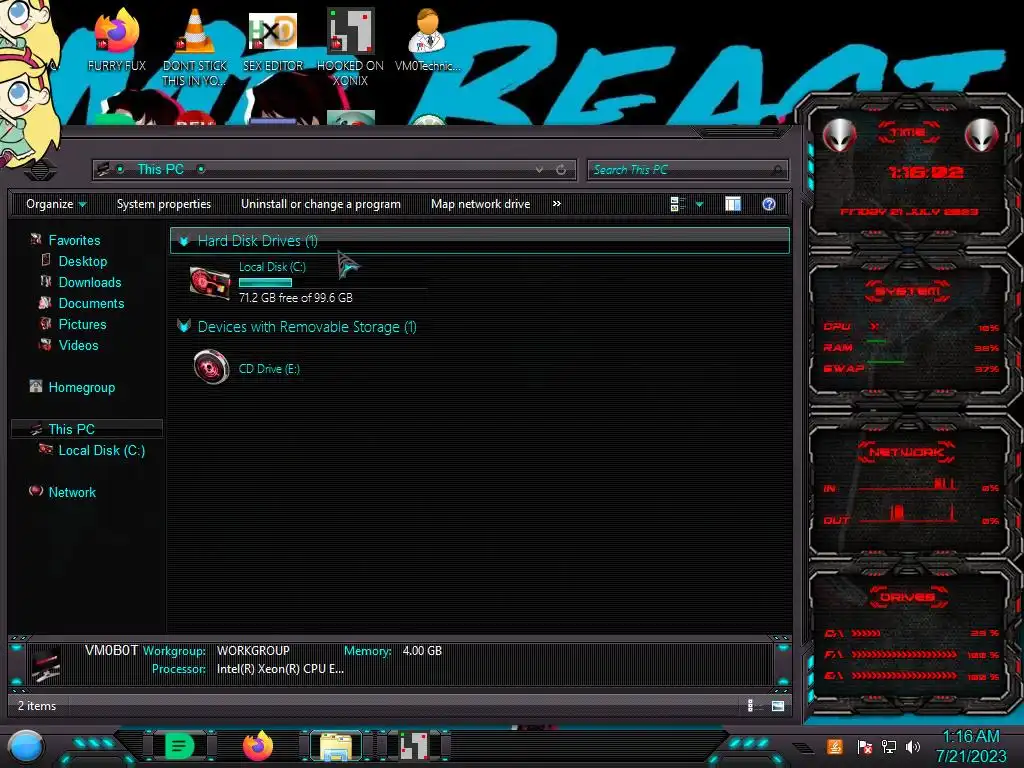Open the green notes app on the taskbar

(179, 746)
